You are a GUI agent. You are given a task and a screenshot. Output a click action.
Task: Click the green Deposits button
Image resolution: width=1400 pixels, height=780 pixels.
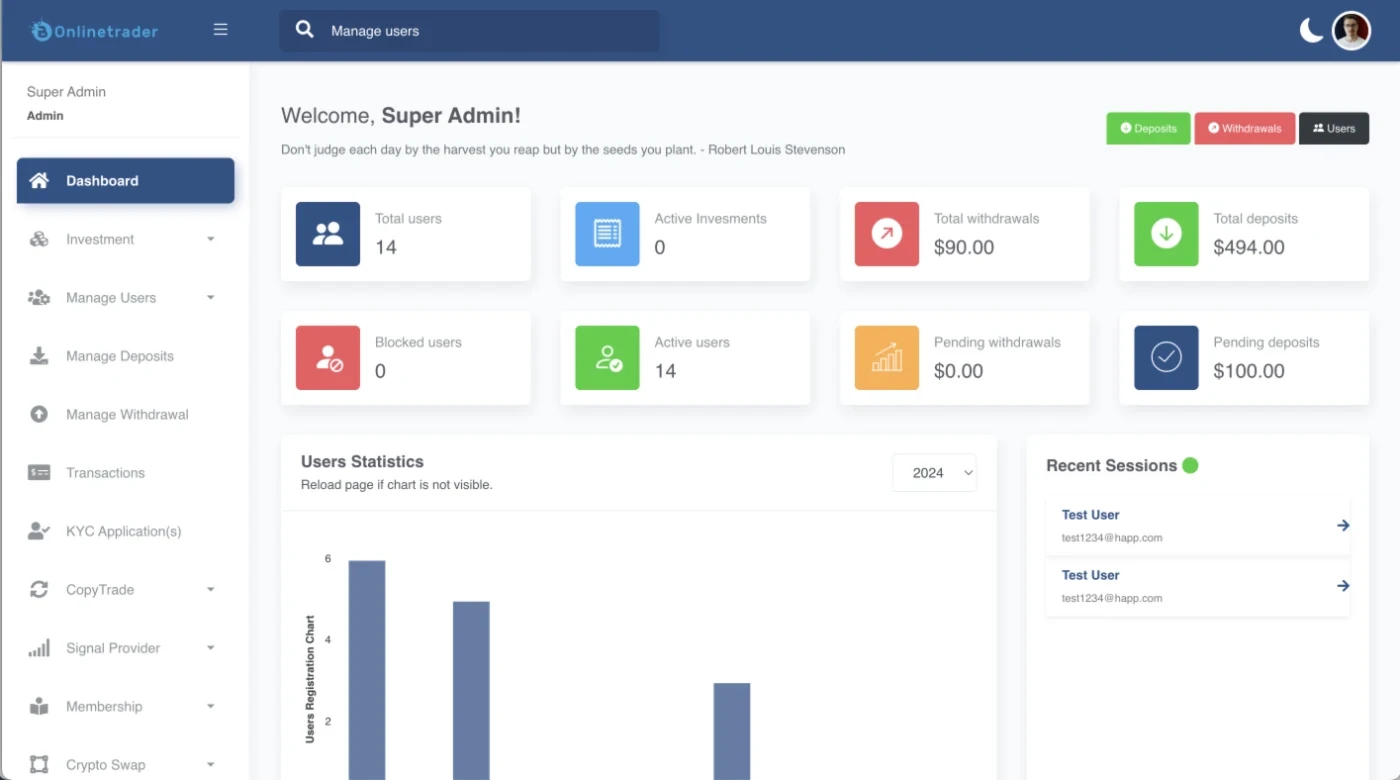(x=1148, y=128)
